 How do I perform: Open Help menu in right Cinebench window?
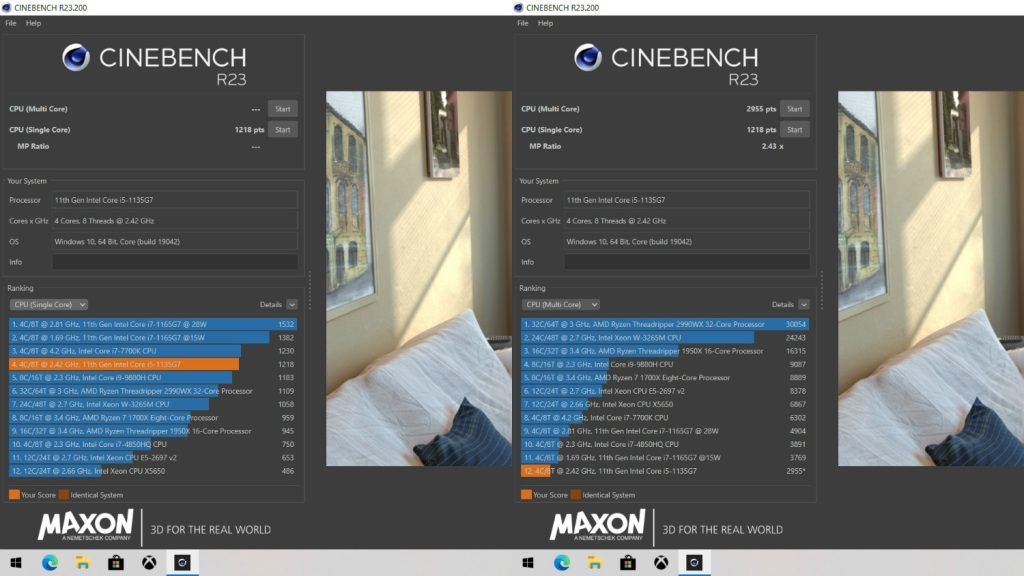point(545,23)
